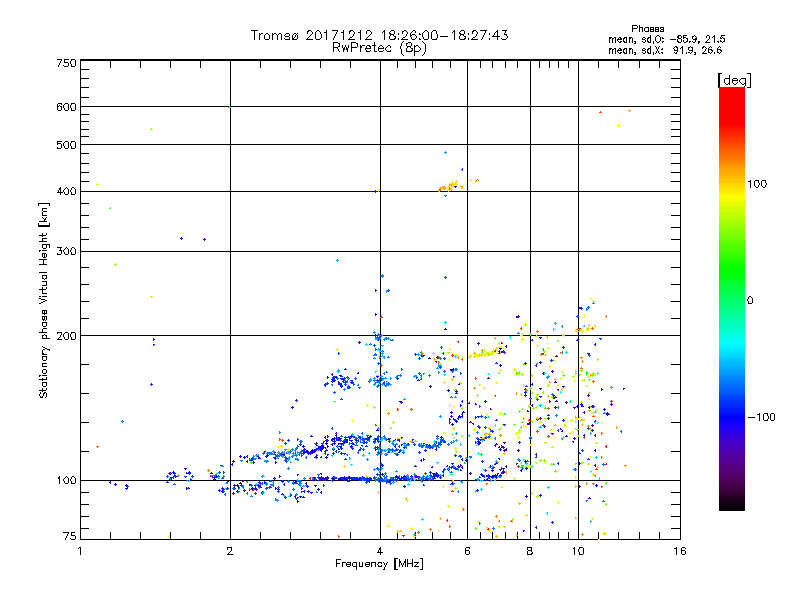
Task: Click the y-axis tick label 750
Action: pos(66,63)
